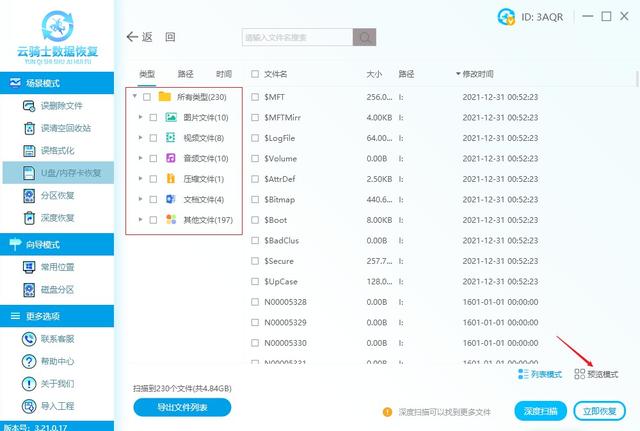Viewport: 640px width, 431px height.
Task: Tick the $UpCase checkbox
Action: [x=255, y=281]
